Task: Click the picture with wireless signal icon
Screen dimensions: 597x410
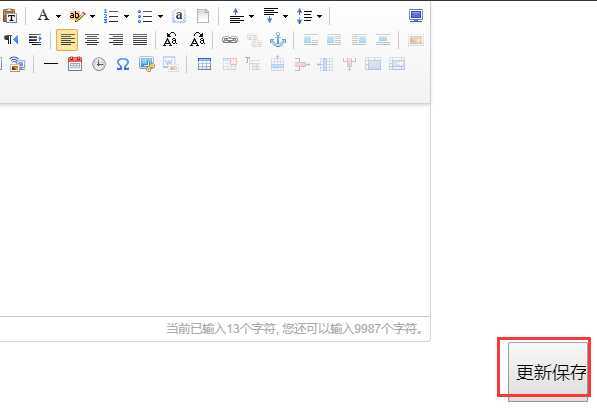Action: [17, 64]
